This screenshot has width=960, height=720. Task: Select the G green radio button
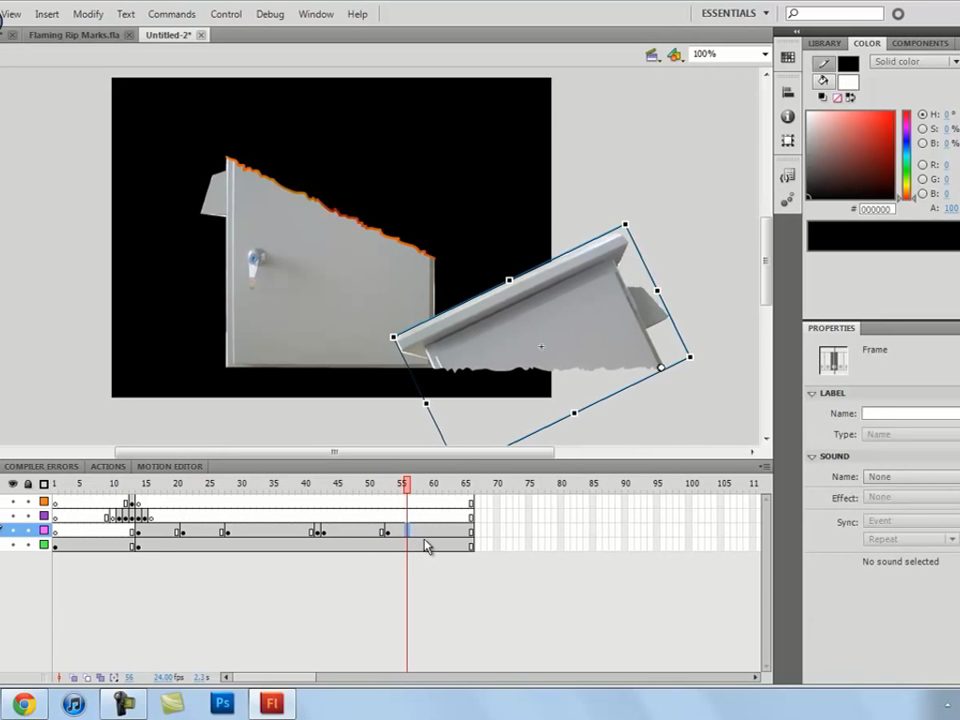click(922, 179)
